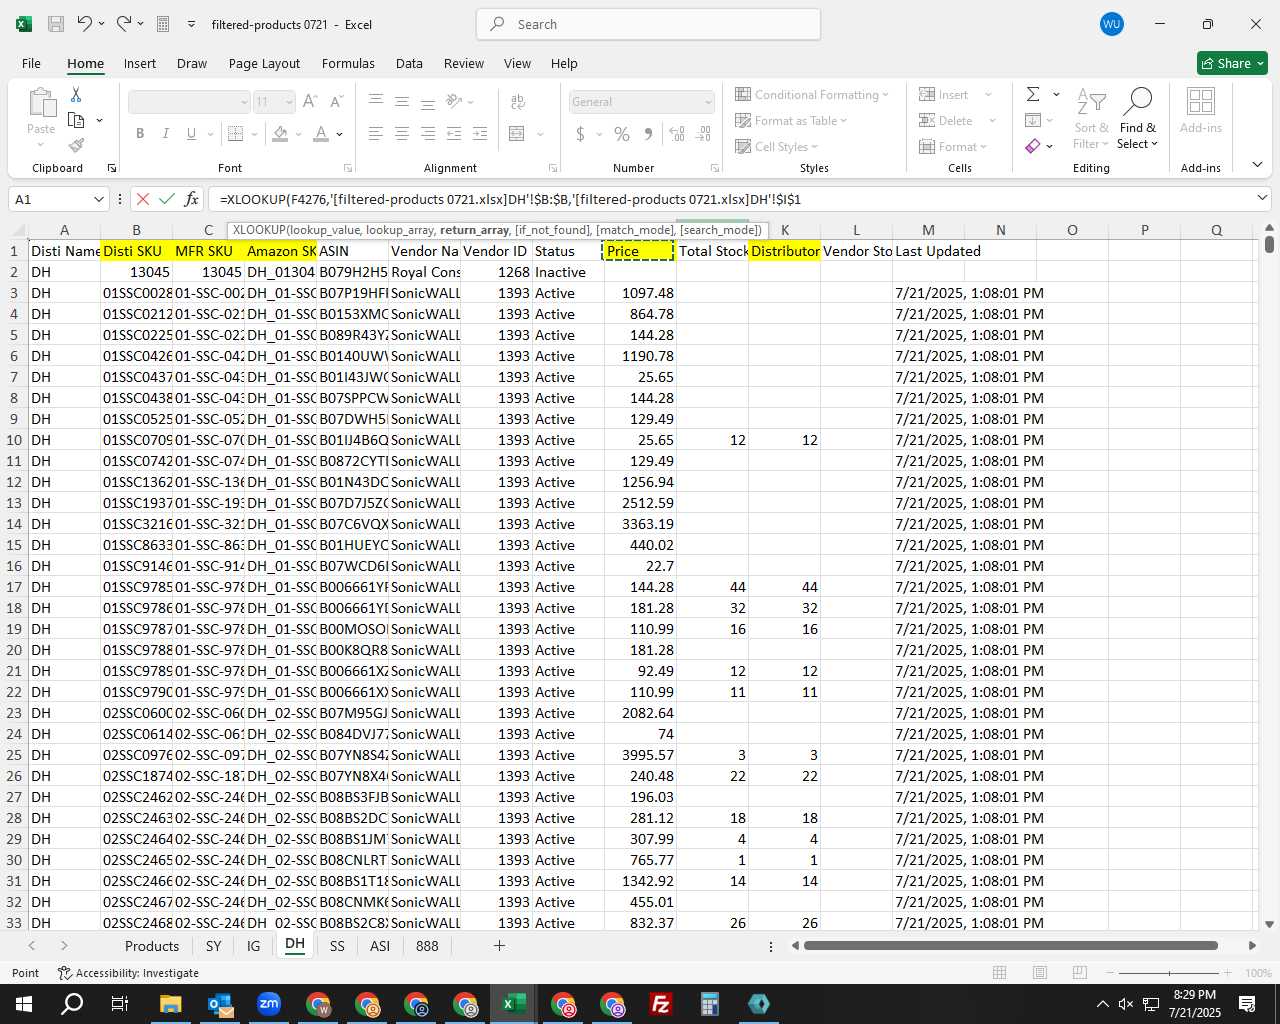Switch to the Insert ribbon tab

[140, 63]
